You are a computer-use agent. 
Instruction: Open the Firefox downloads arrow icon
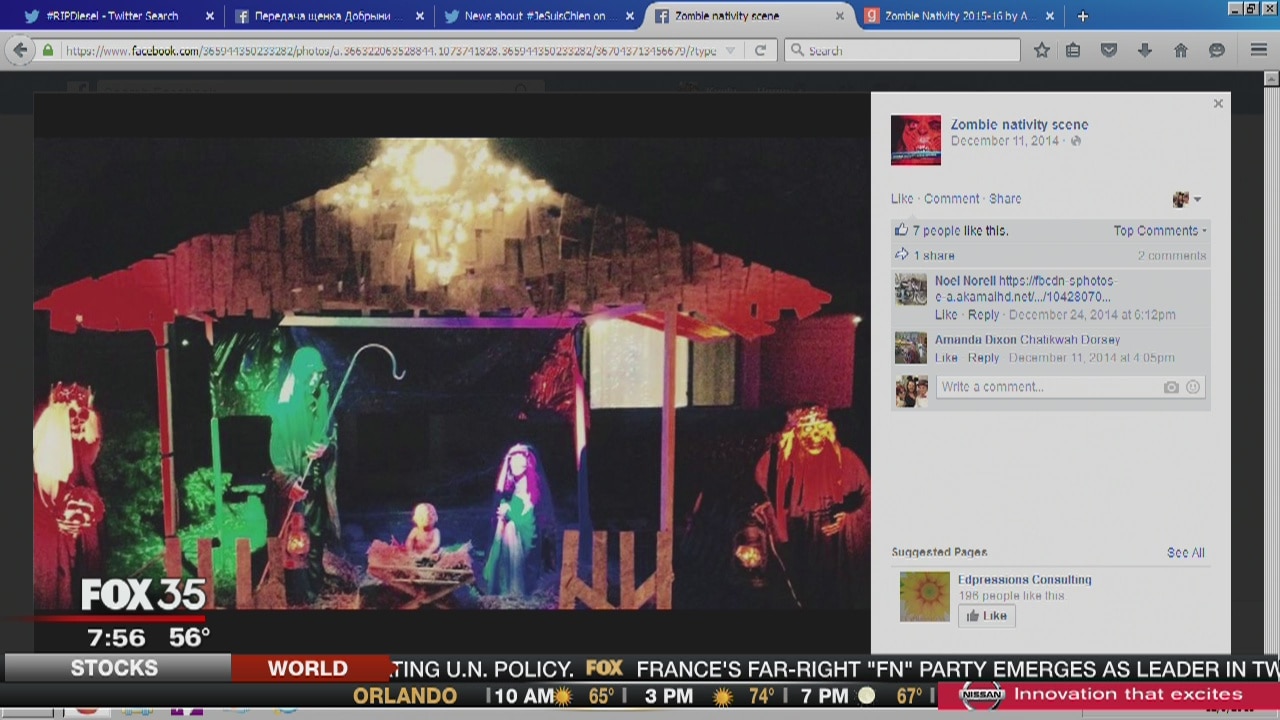click(x=1145, y=50)
